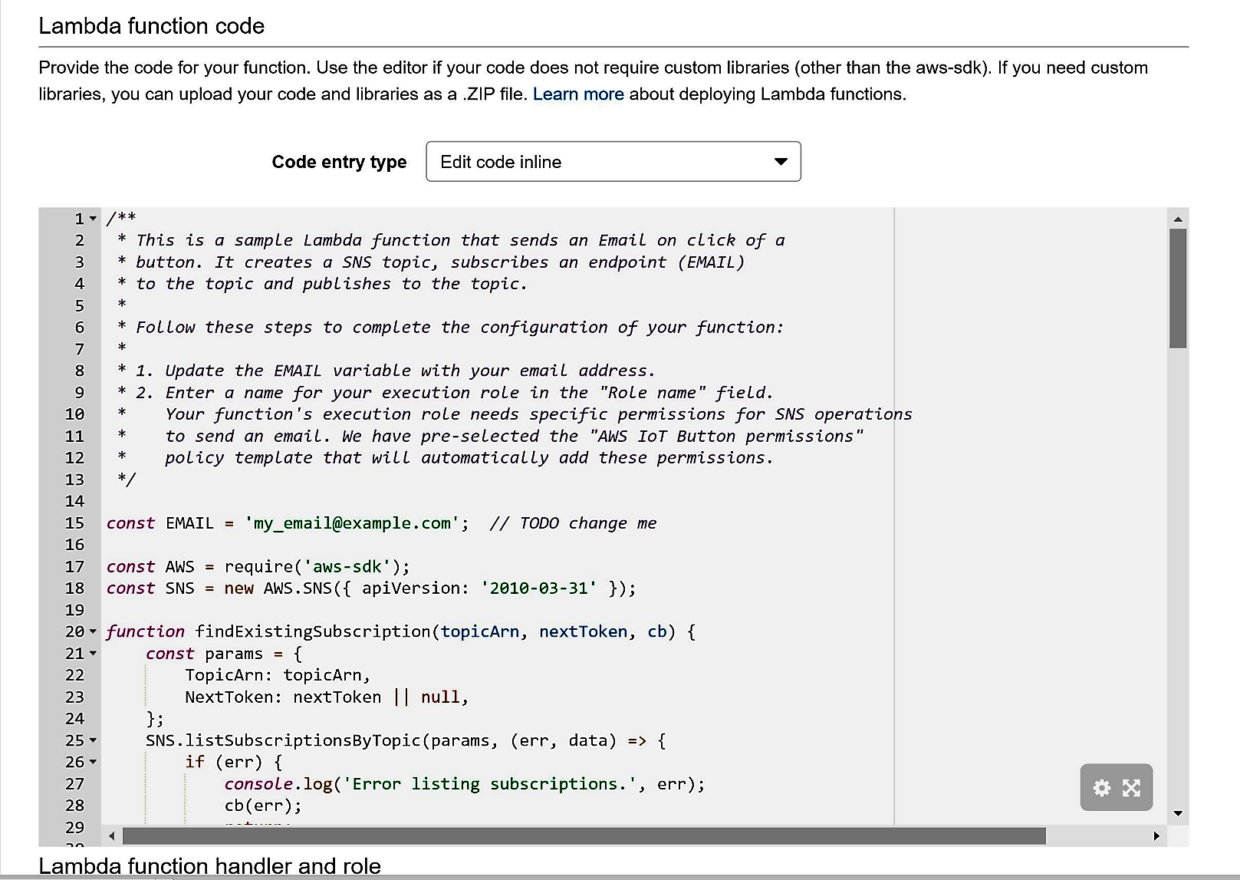The image size is (1240, 880).
Task: Click the 'Code entry type' label
Action: tap(339, 162)
